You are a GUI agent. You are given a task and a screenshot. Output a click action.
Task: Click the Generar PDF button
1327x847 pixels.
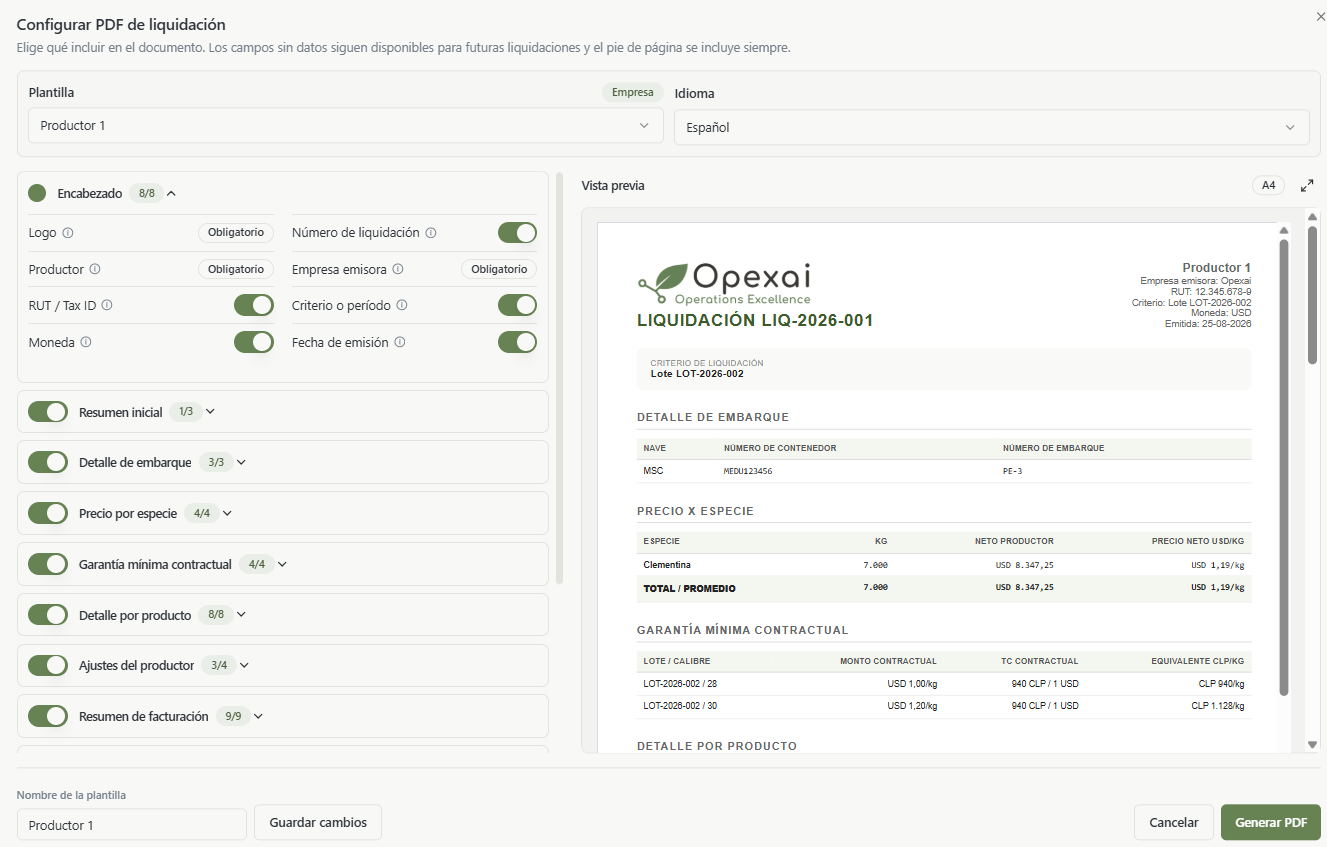coord(1271,823)
